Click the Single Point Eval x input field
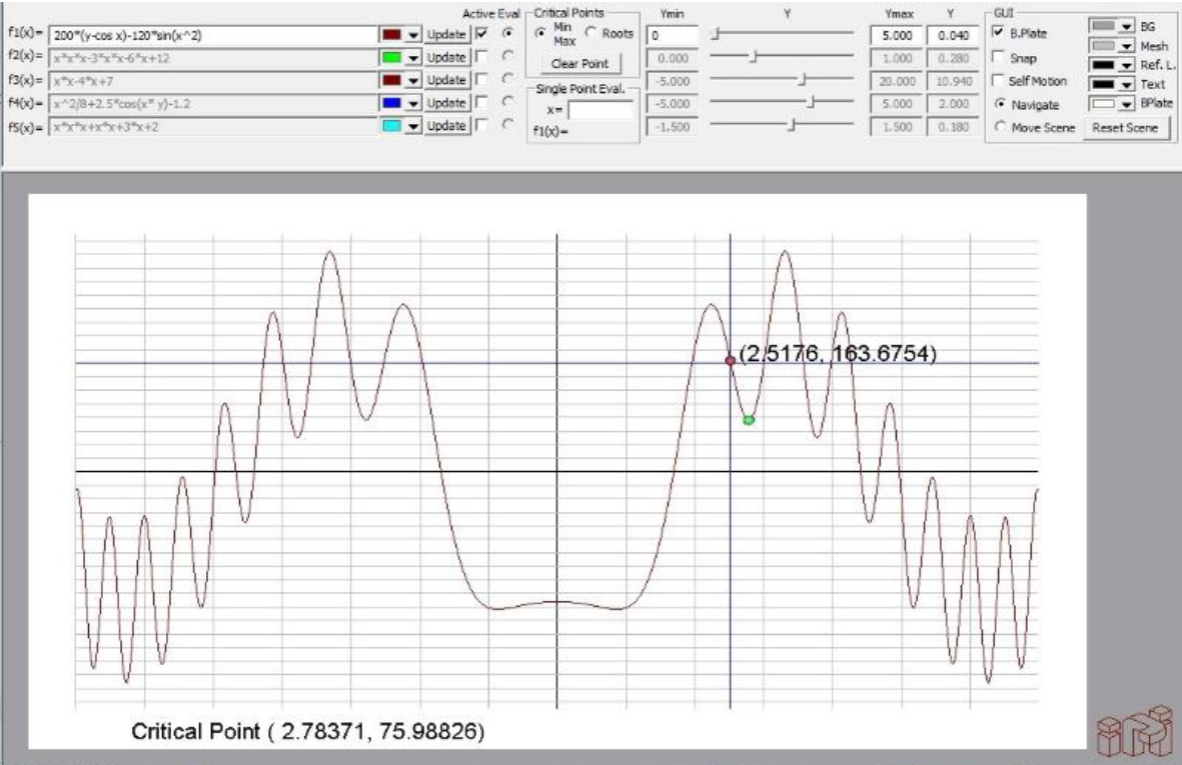This screenshot has width=1182, height=765. coord(600,111)
